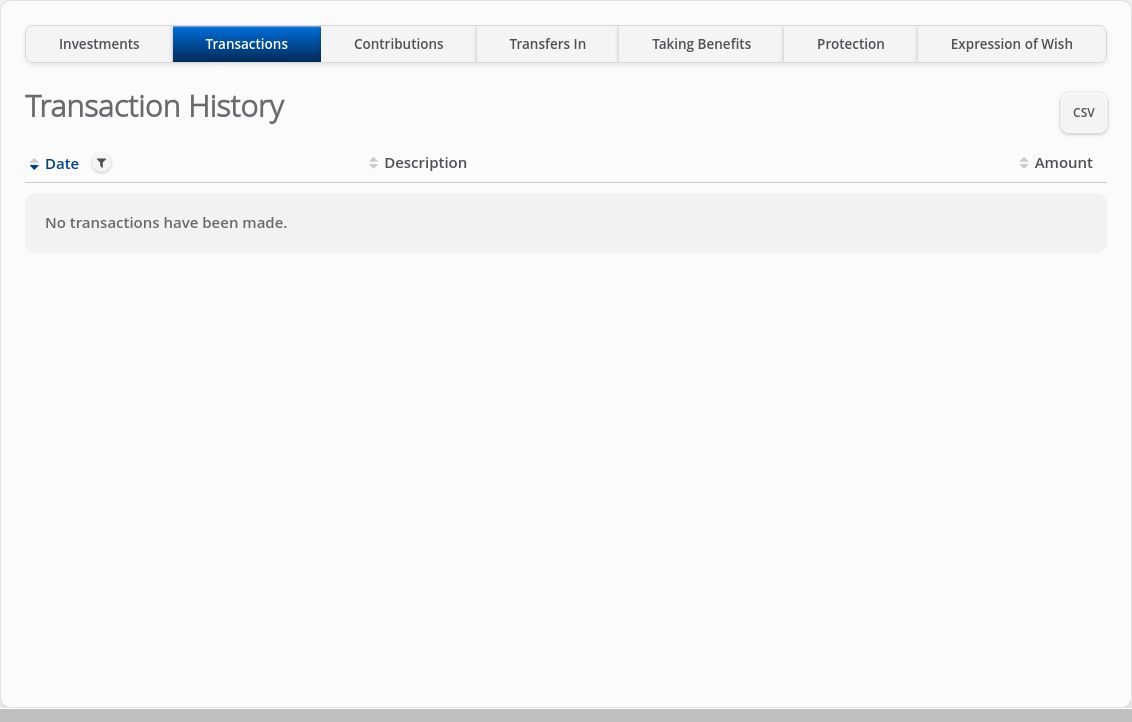Open the Date filter funnel icon

tap(102, 163)
